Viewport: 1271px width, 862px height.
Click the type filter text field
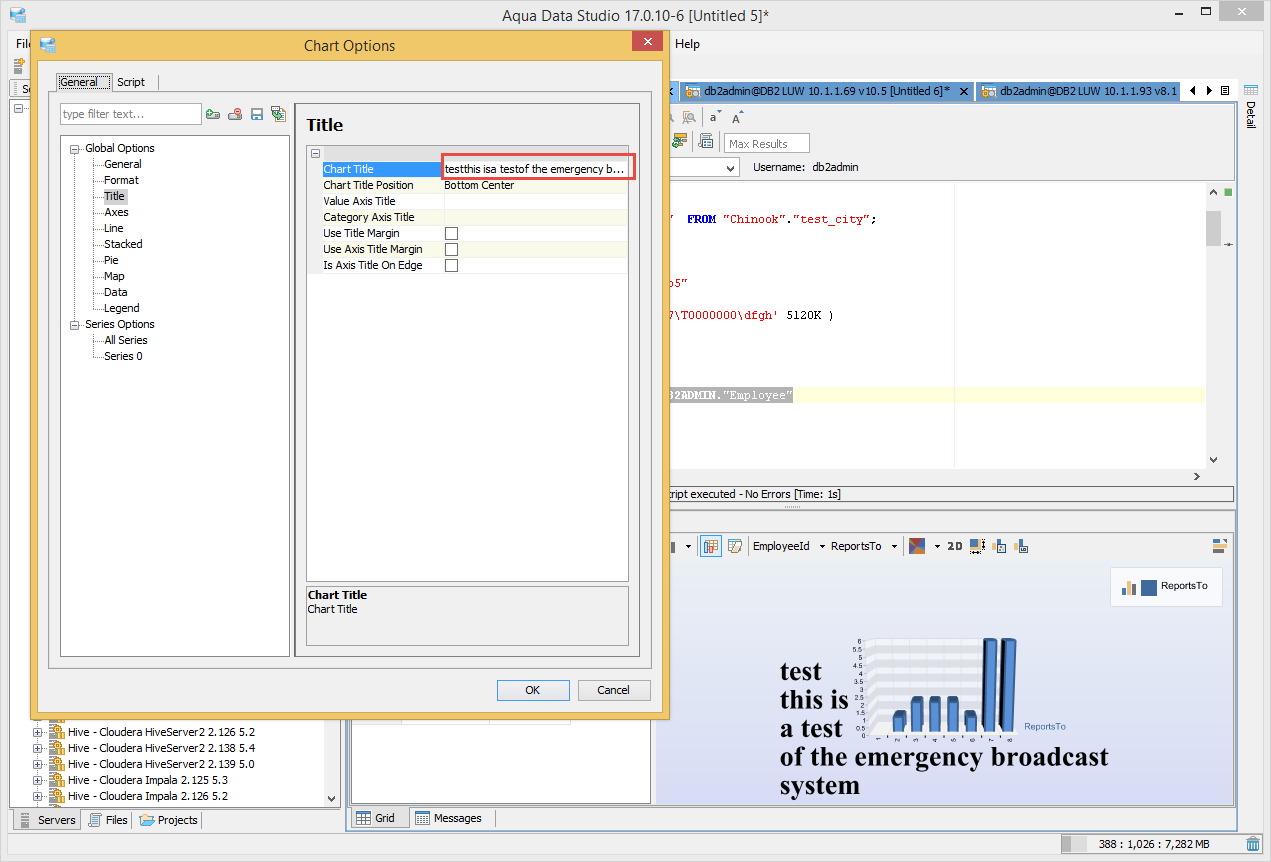click(x=131, y=114)
